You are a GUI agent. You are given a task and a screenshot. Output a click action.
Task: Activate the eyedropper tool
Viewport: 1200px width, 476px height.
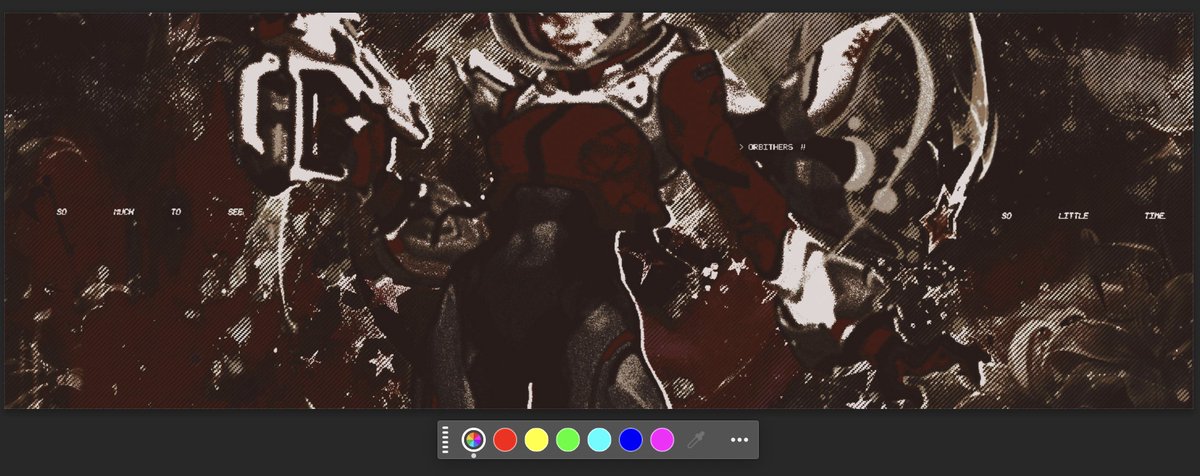tap(696, 439)
